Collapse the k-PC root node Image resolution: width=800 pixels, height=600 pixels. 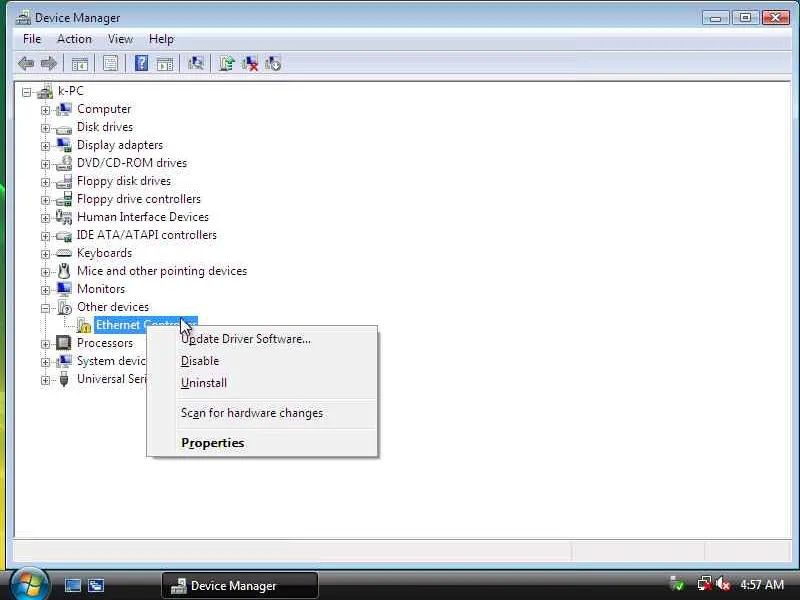[x=27, y=92]
